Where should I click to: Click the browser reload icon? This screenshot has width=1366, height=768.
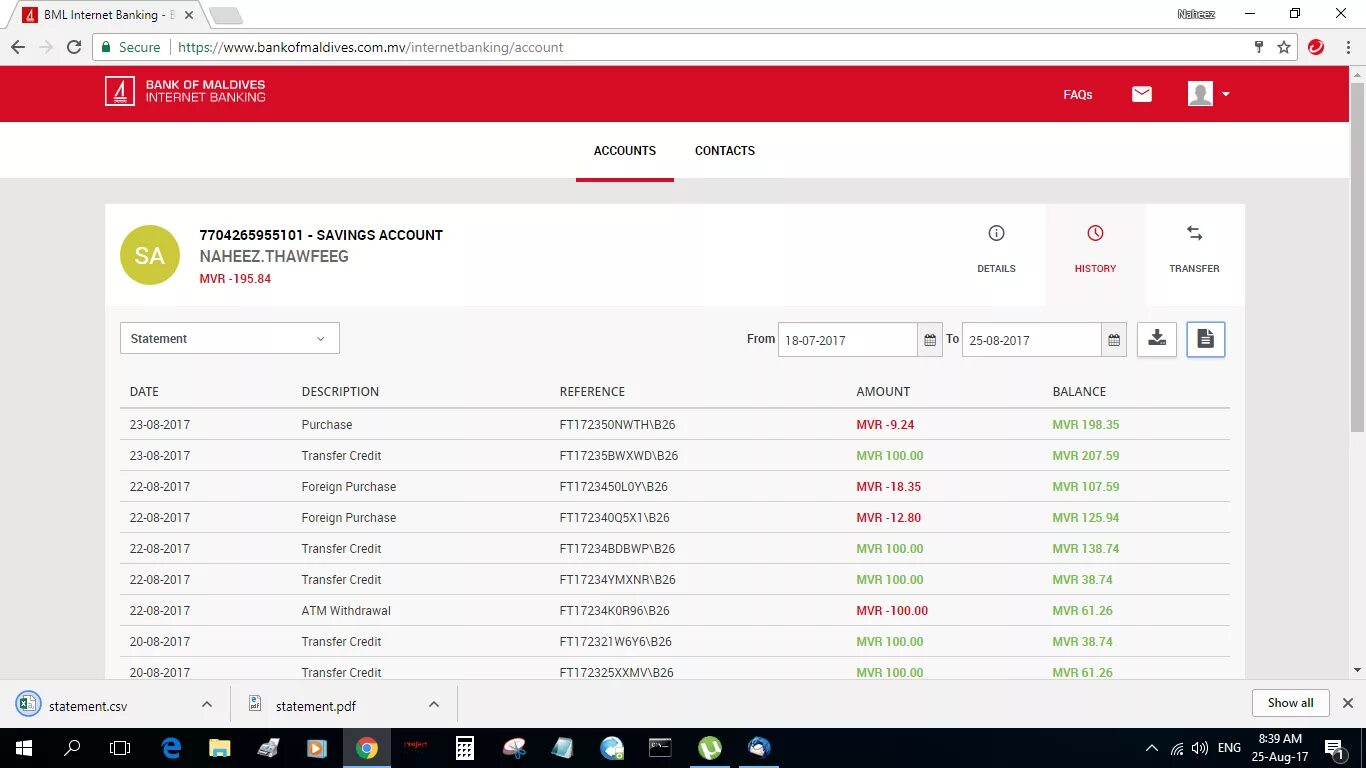coord(74,47)
